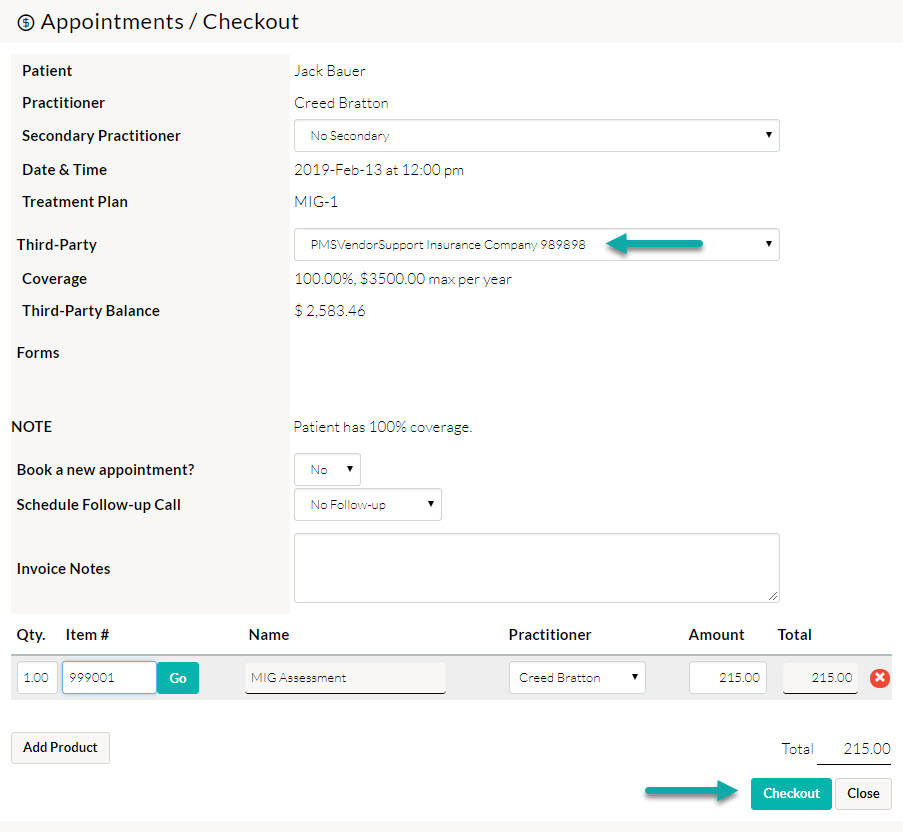Click the Appointments / Checkout heading

(170, 22)
